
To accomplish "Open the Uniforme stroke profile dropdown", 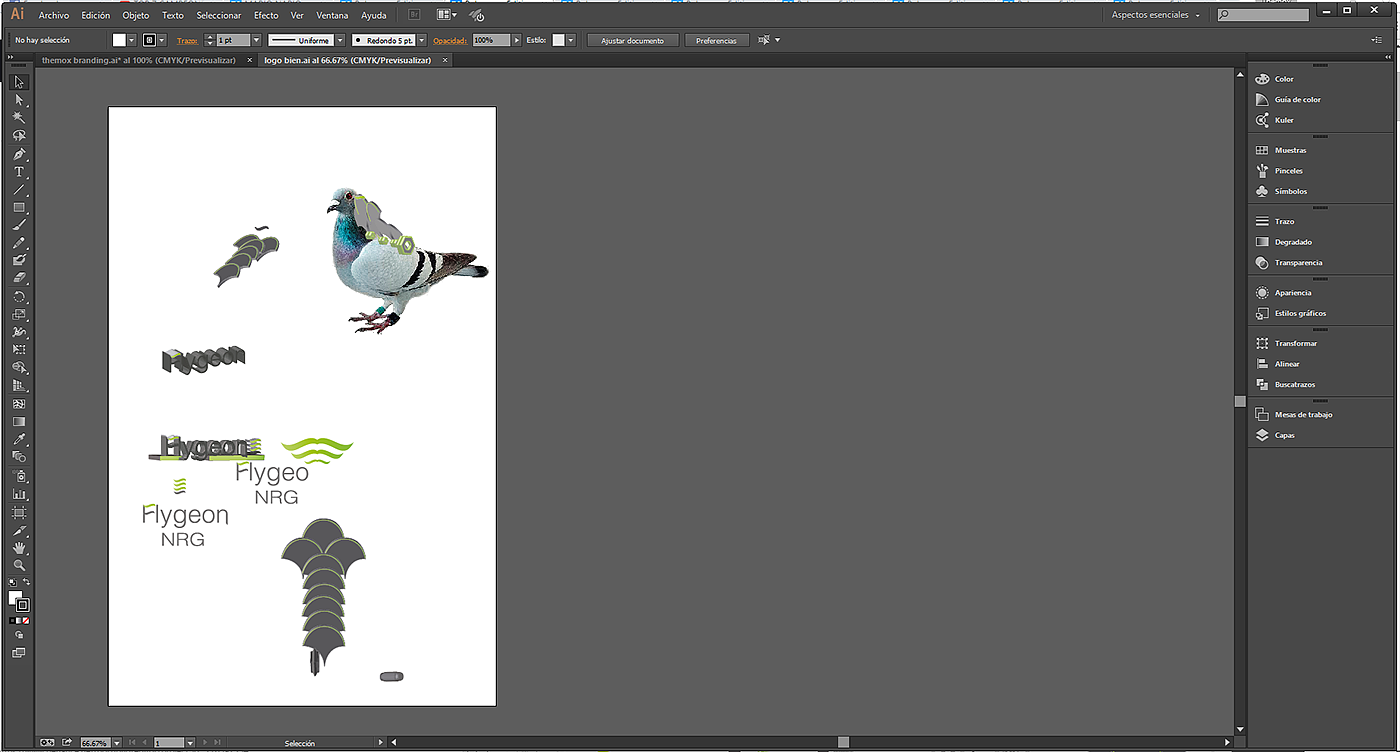I will [340, 40].
